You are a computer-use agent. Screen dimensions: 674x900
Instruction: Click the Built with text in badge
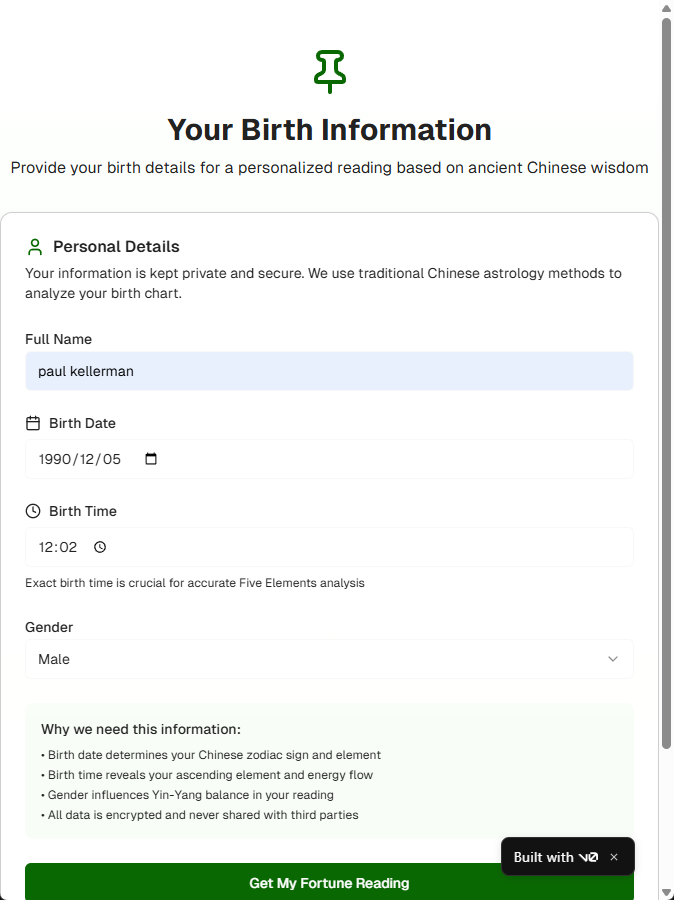pyautogui.click(x=543, y=857)
